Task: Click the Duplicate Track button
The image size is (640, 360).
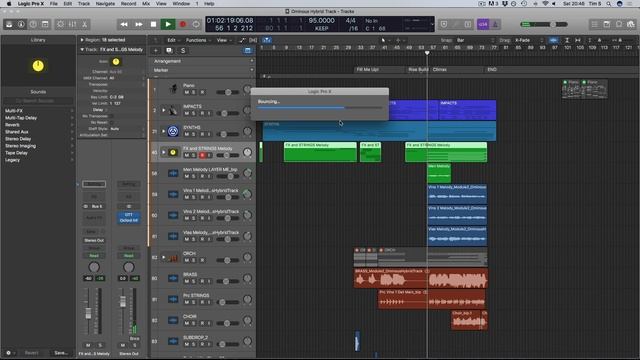Action: (169, 51)
